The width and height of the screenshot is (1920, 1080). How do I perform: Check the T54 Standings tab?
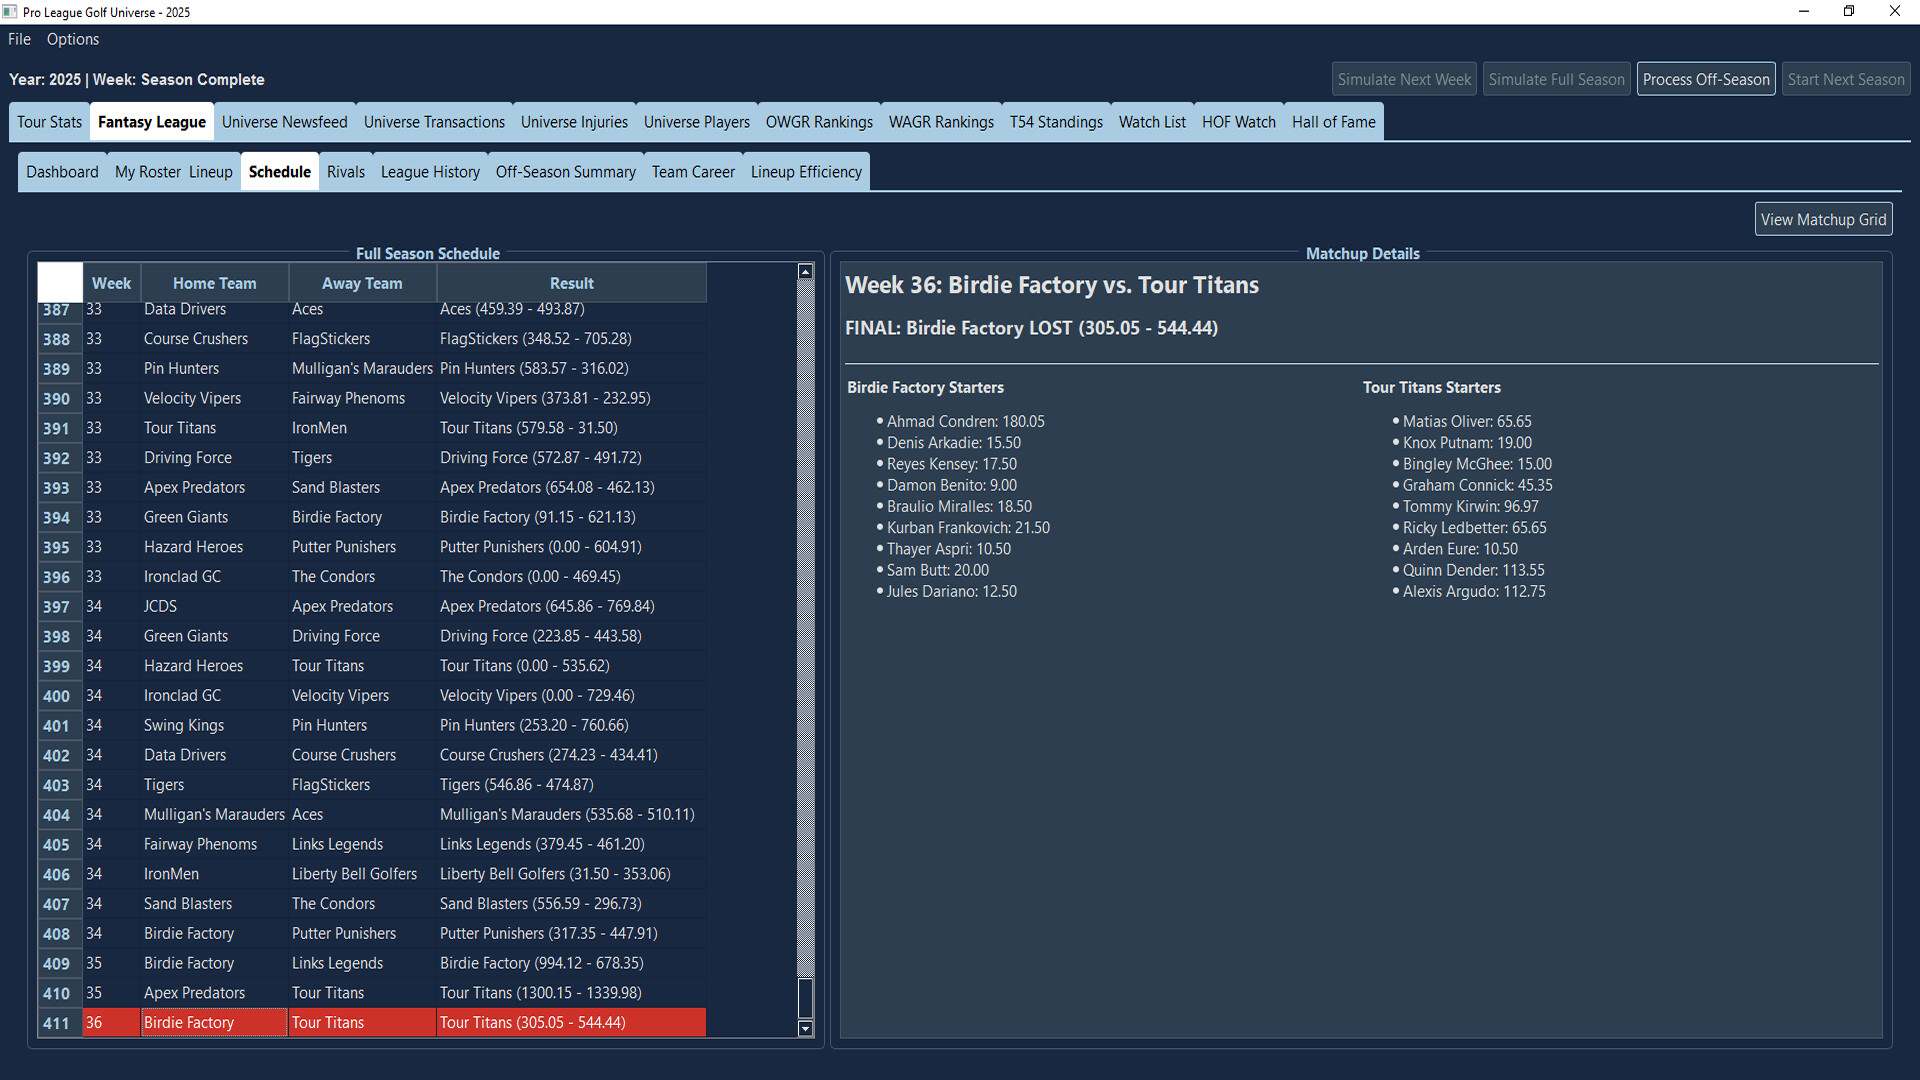(x=1056, y=121)
